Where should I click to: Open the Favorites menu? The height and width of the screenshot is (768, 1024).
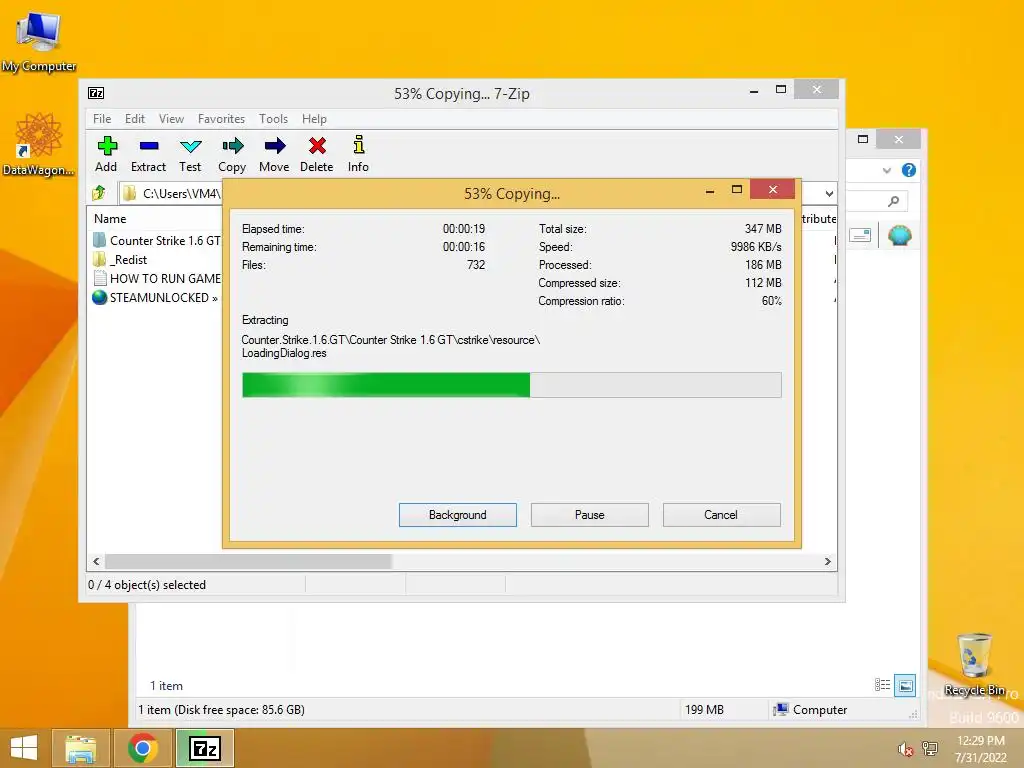[x=221, y=119]
